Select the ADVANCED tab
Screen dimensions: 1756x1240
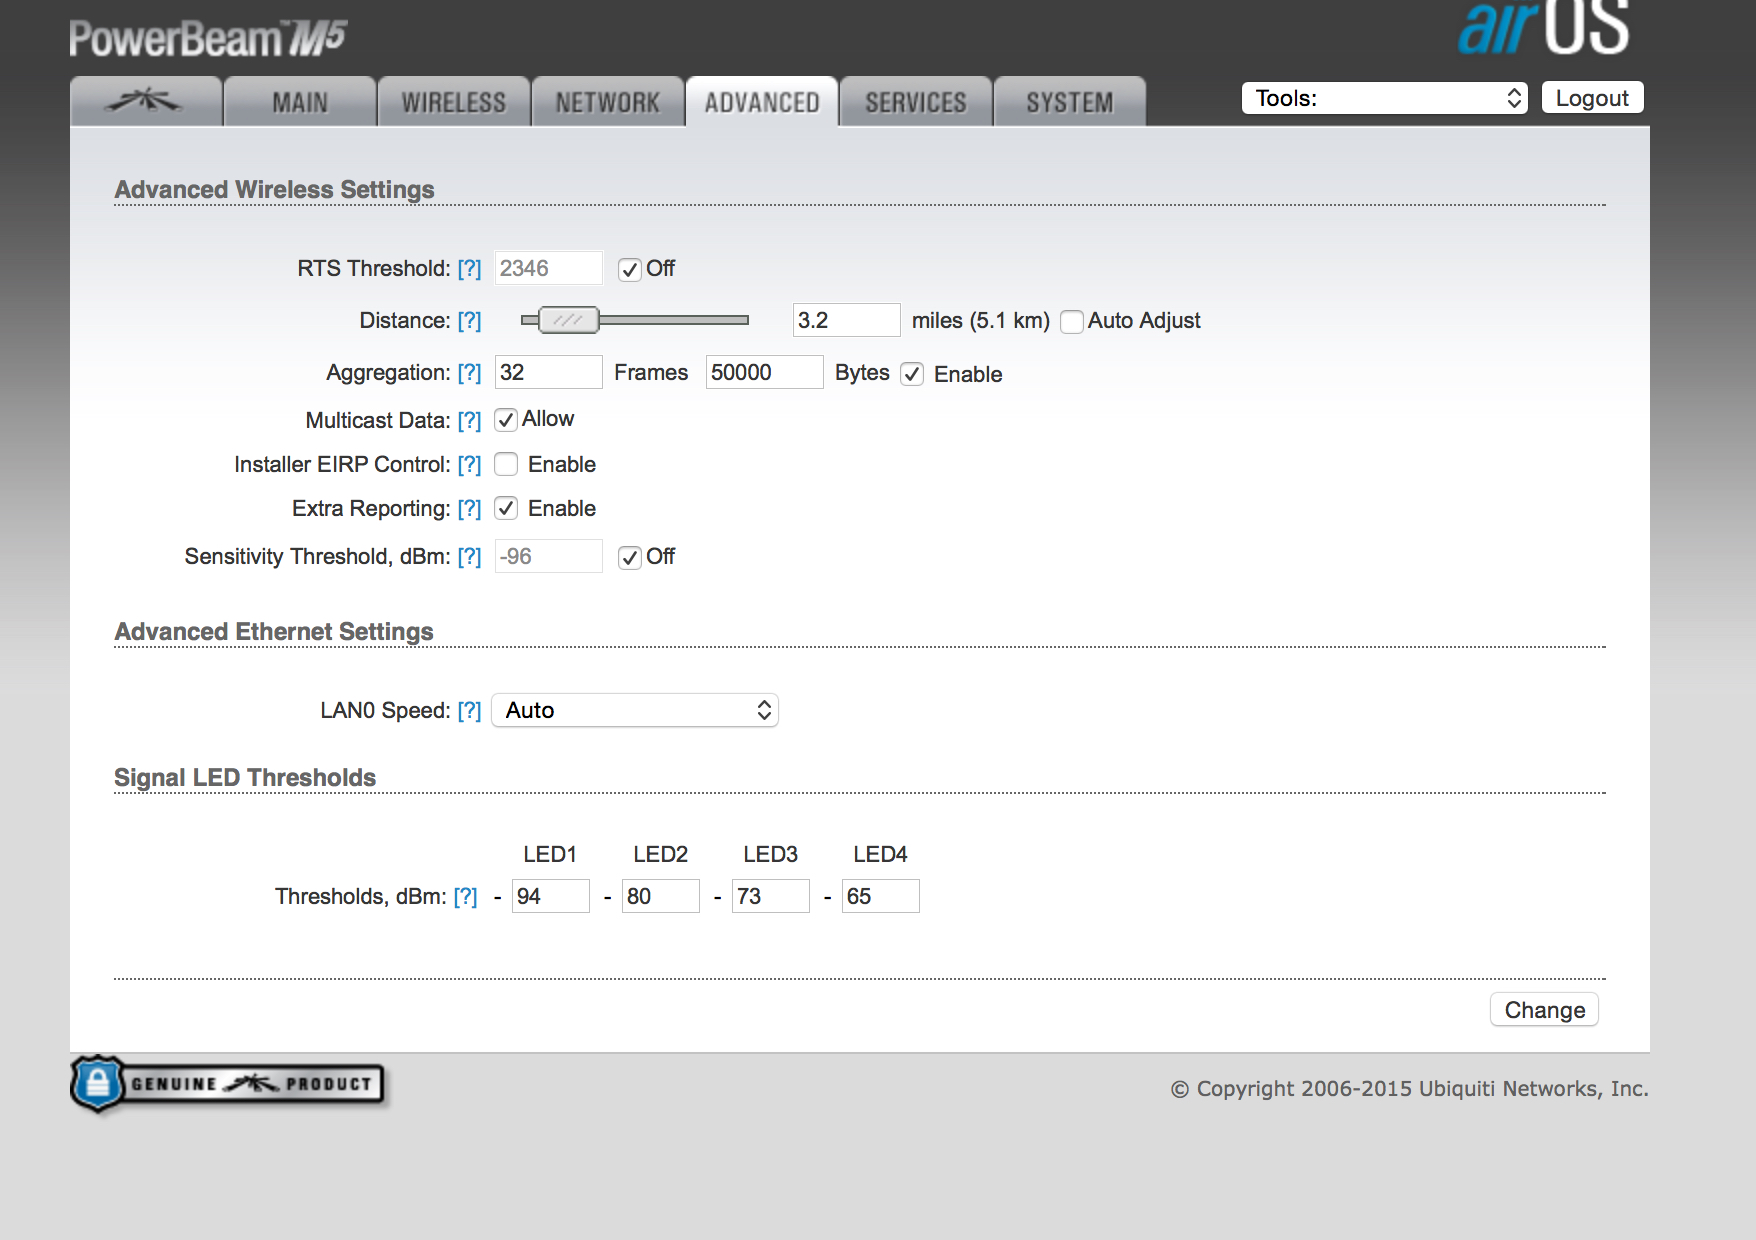point(762,101)
